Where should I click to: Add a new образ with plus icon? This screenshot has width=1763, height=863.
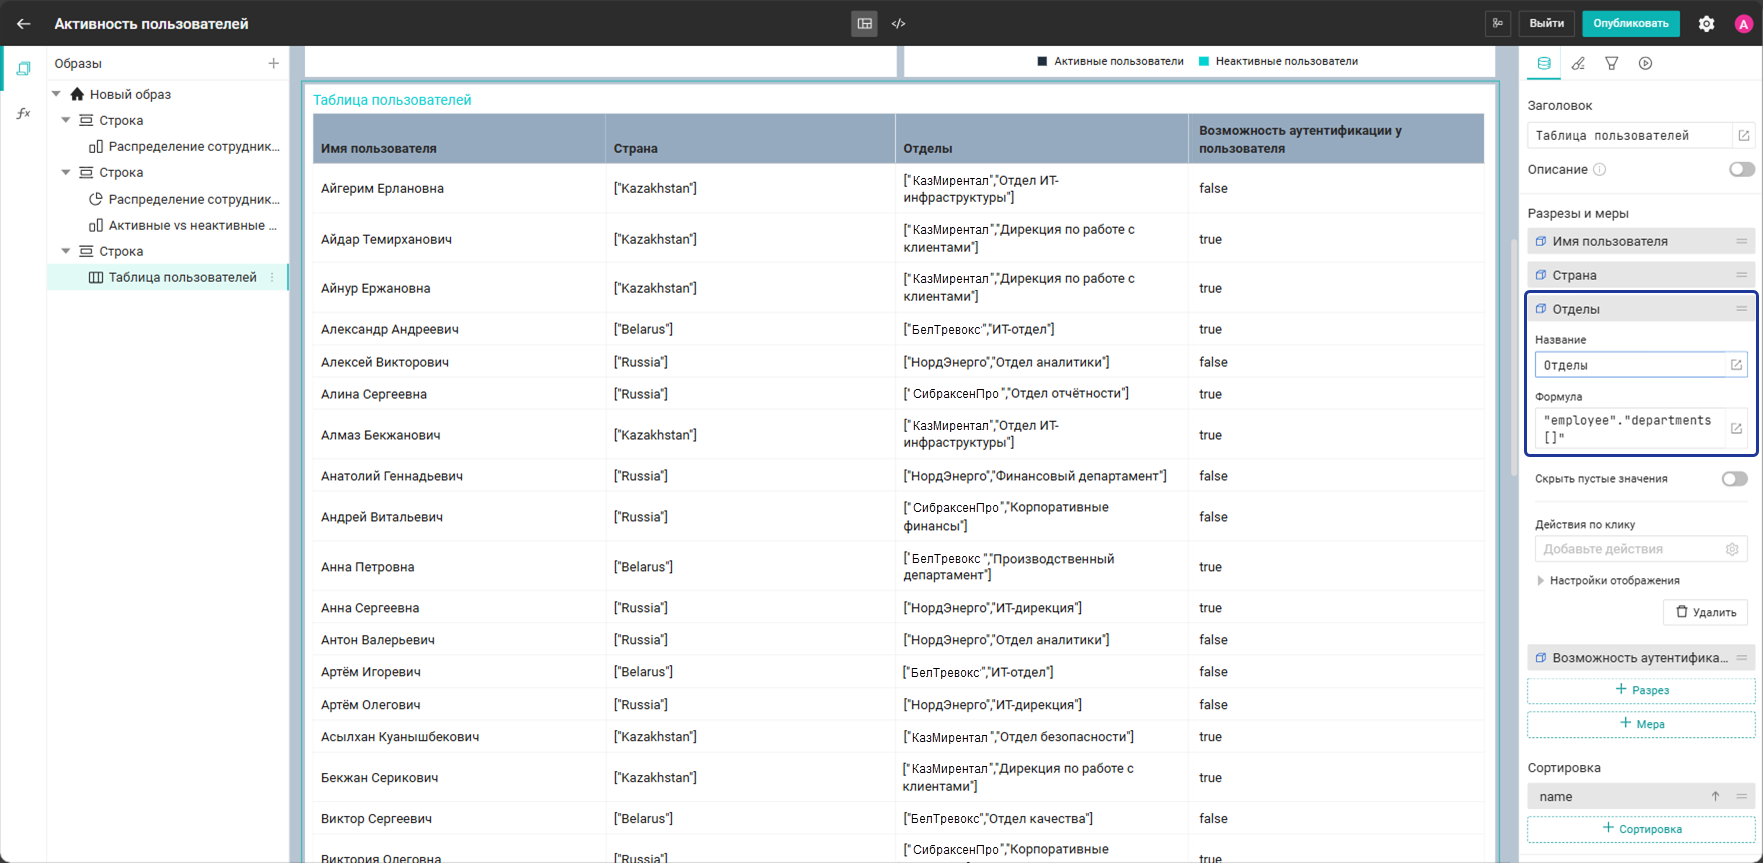pos(273,63)
